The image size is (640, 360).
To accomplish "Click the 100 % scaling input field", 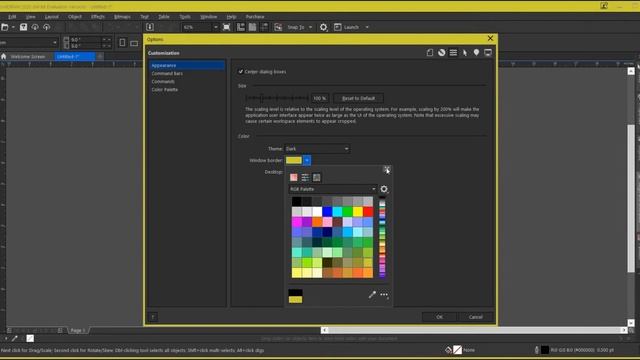I will (320, 98).
